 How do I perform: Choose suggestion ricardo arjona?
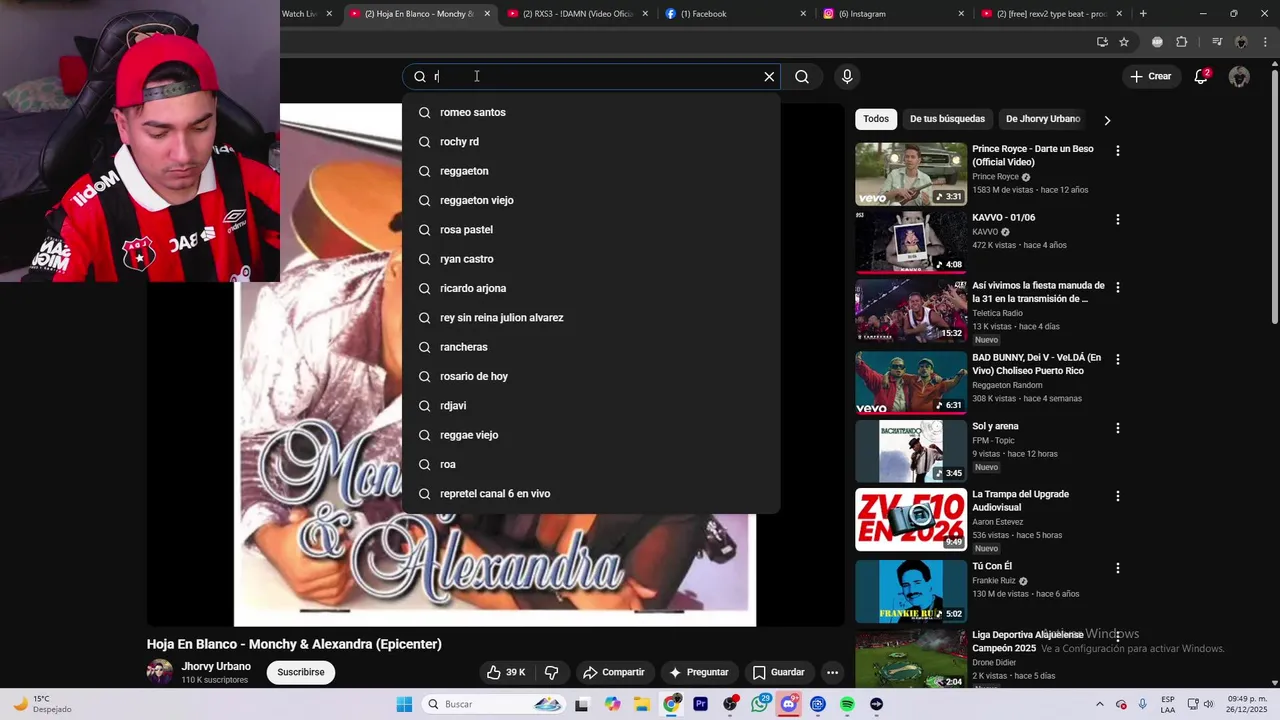(x=590, y=288)
